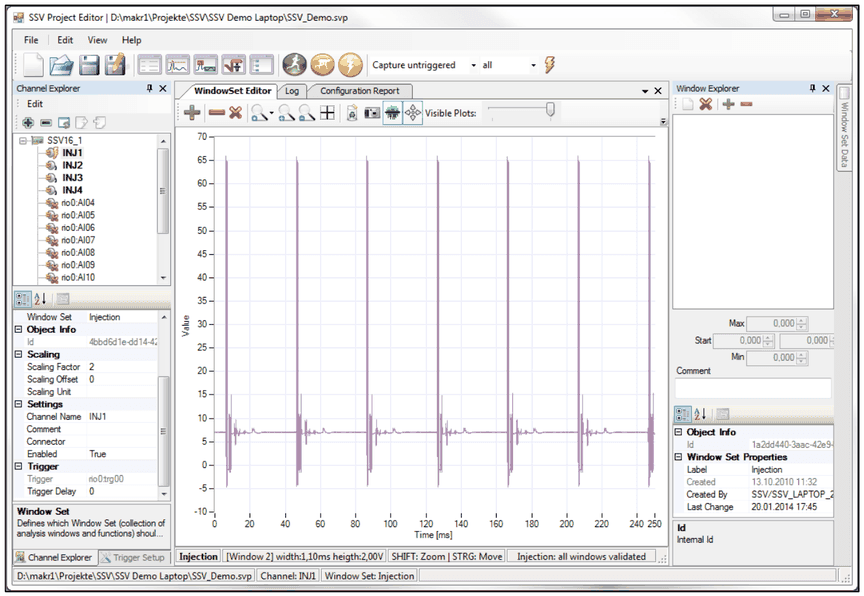The height and width of the screenshot is (596, 864).
Task: Add channel in Channel Explorer toolbar
Action: click(x=28, y=122)
